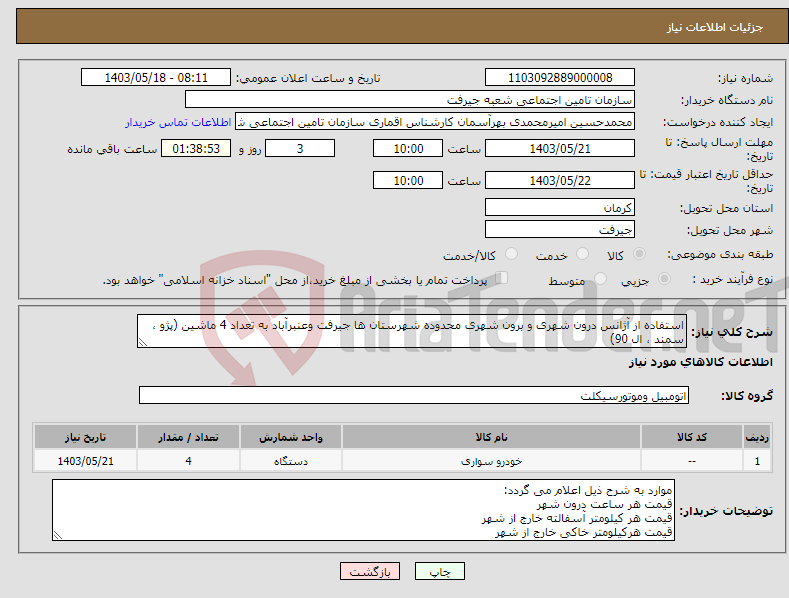Screen dimensions: 789x598
Task: Click the بازگشت (back) button
Action: pyautogui.click(x=370, y=571)
